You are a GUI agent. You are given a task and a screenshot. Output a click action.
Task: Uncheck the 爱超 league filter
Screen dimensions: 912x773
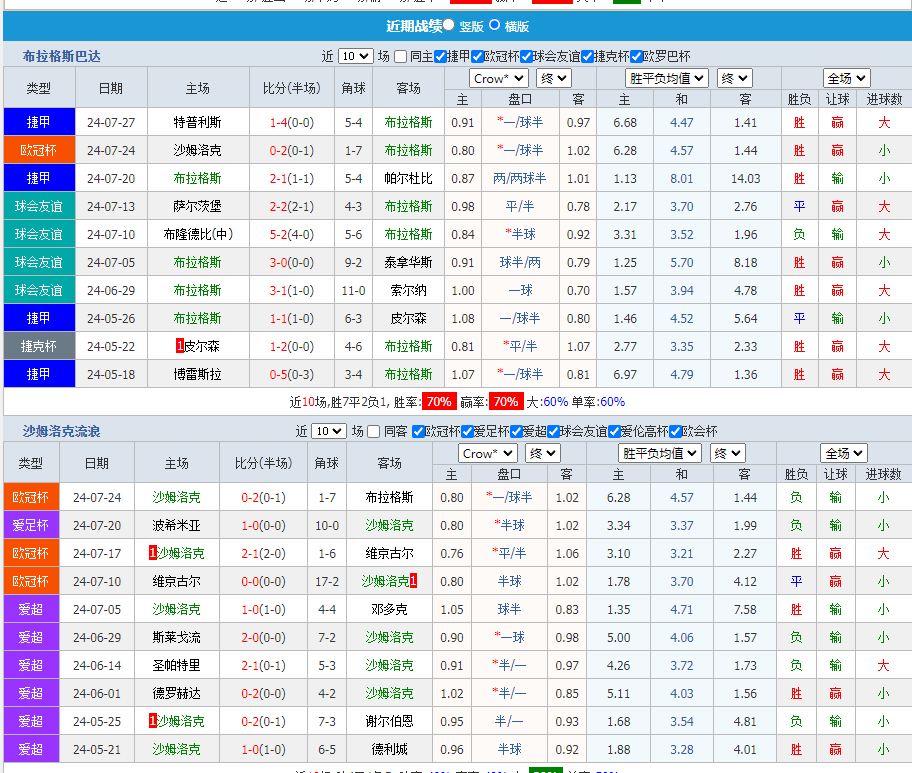pyautogui.click(x=516, y=432)
